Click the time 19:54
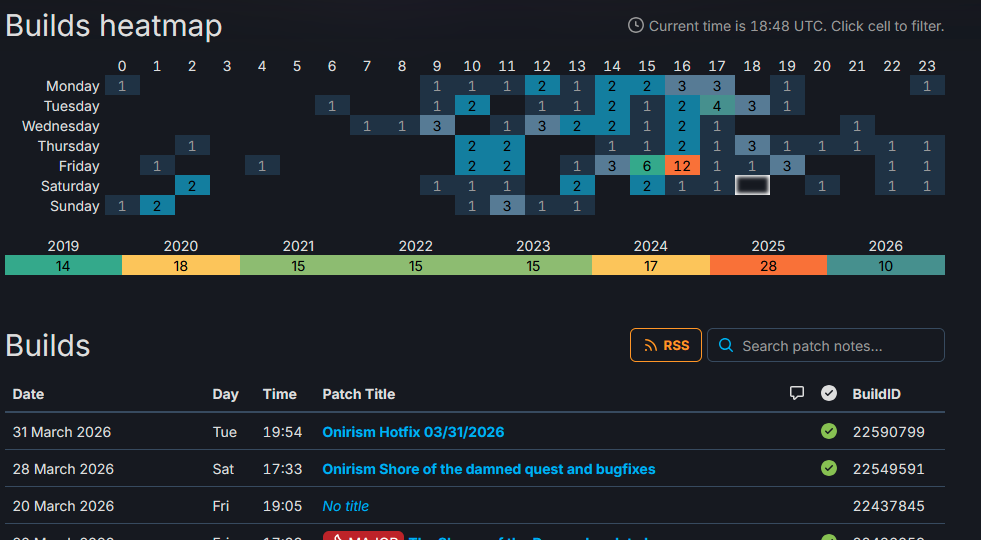This screenshot has height=540, width=981. point(282,432)
